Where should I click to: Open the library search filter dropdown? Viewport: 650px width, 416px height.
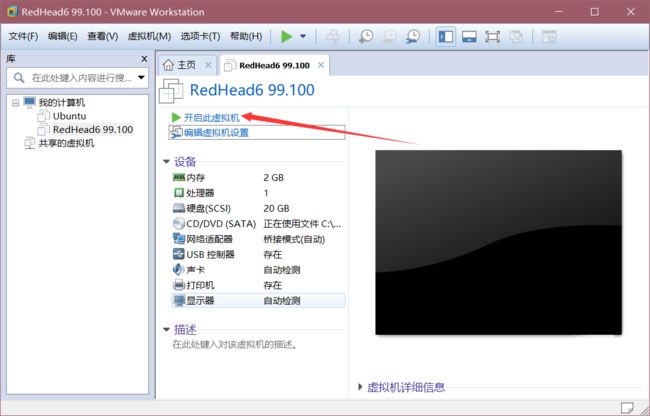141,77
